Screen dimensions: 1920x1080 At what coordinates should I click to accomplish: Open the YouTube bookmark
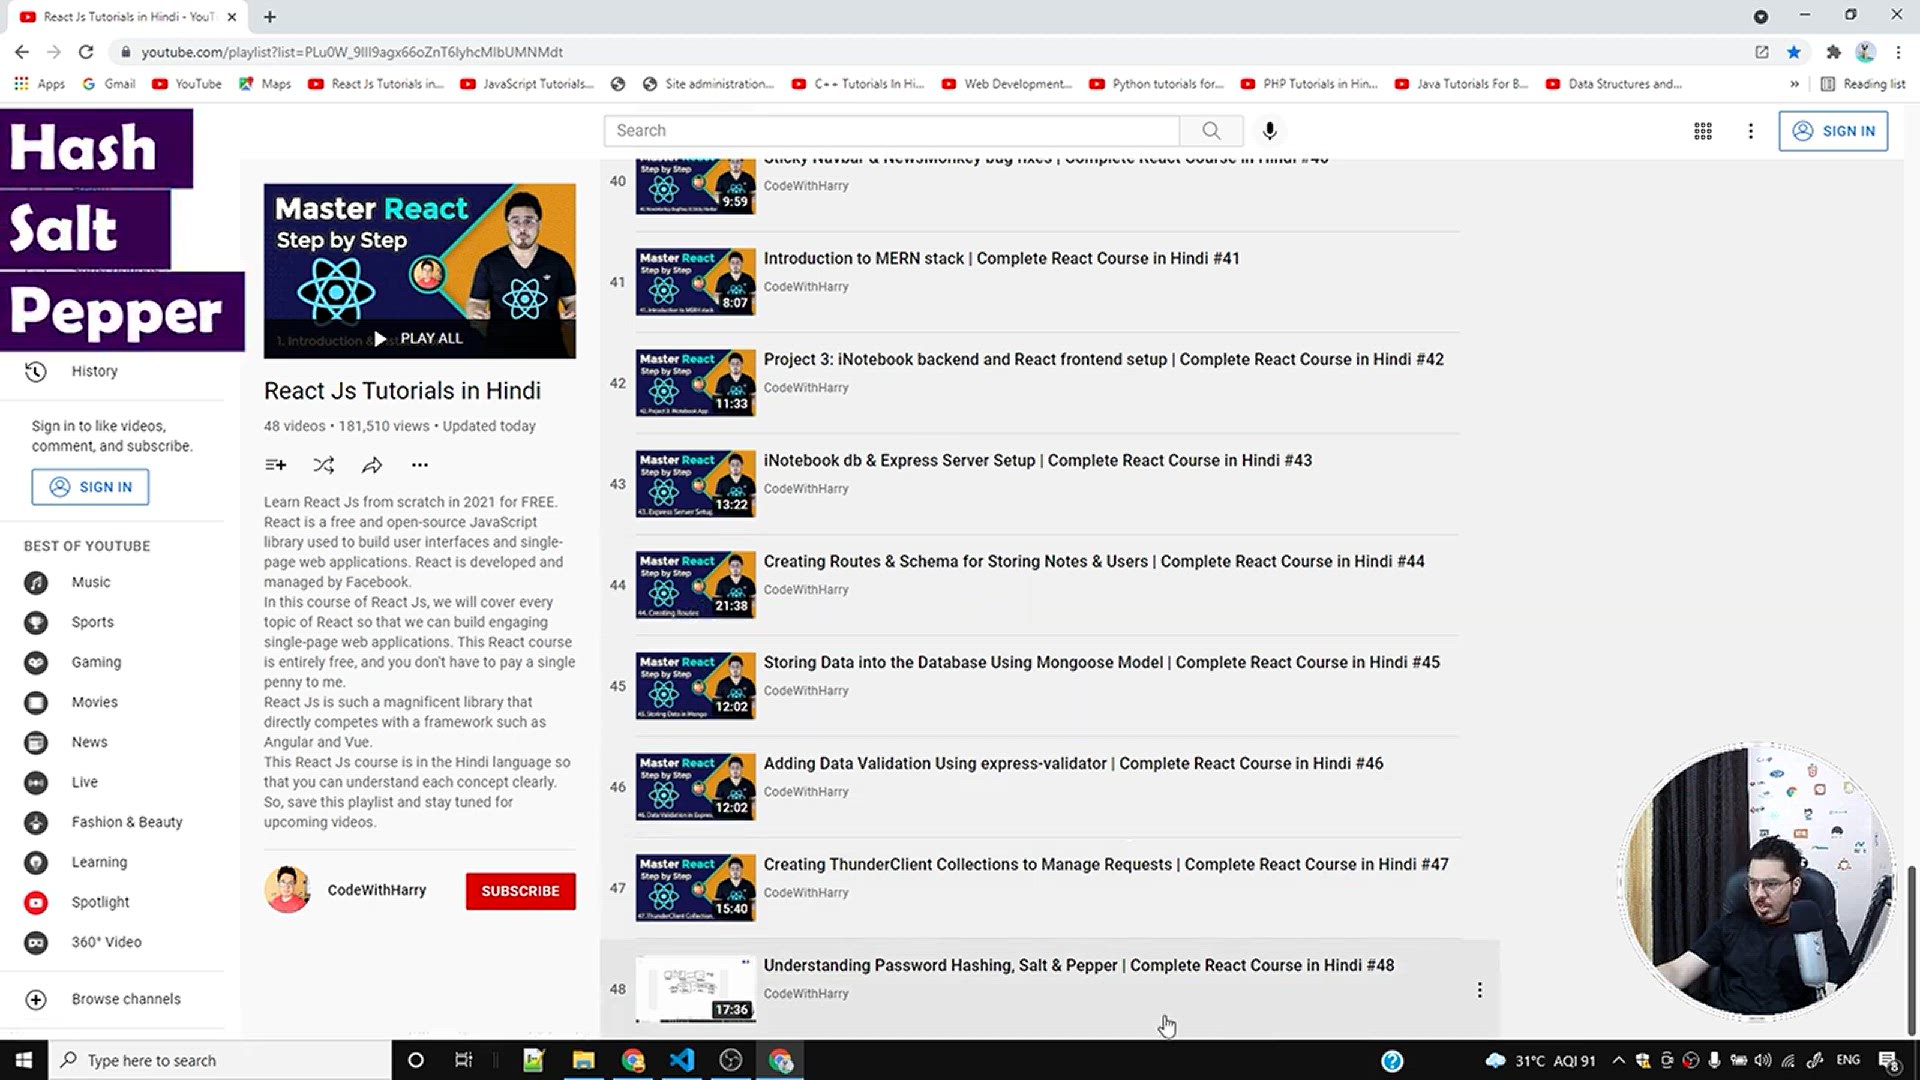pyautogui.click(x=187, y=84)
